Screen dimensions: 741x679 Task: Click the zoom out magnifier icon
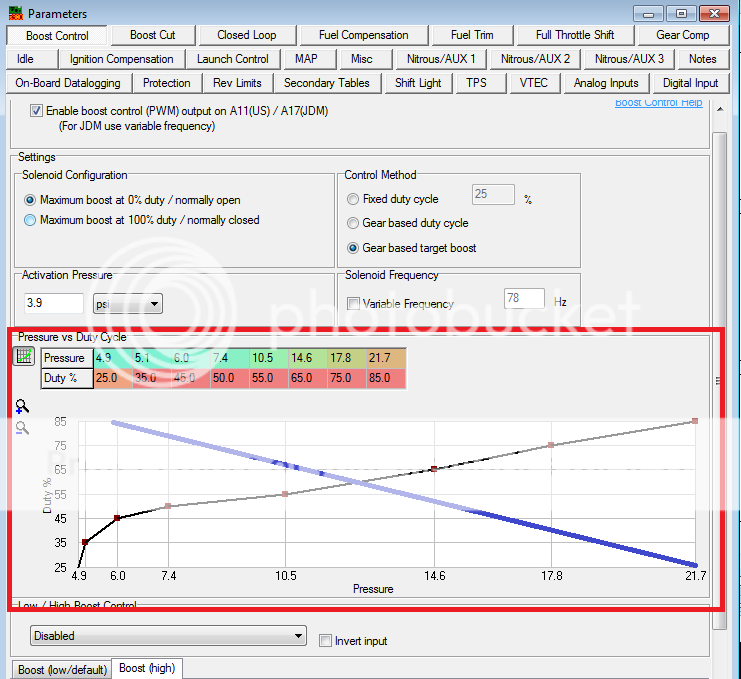(23, 428)
